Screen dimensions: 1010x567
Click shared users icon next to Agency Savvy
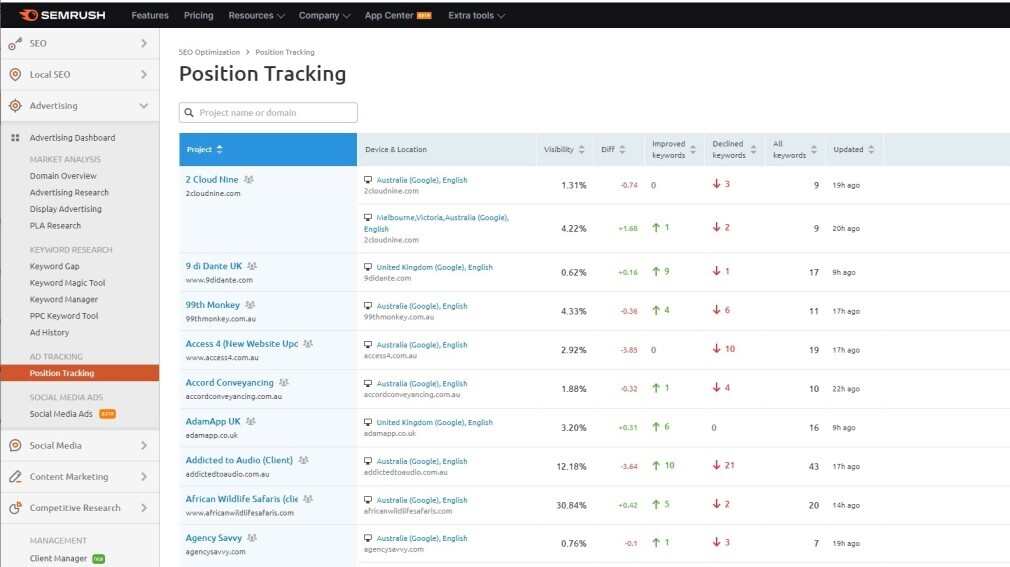[252, 537]
